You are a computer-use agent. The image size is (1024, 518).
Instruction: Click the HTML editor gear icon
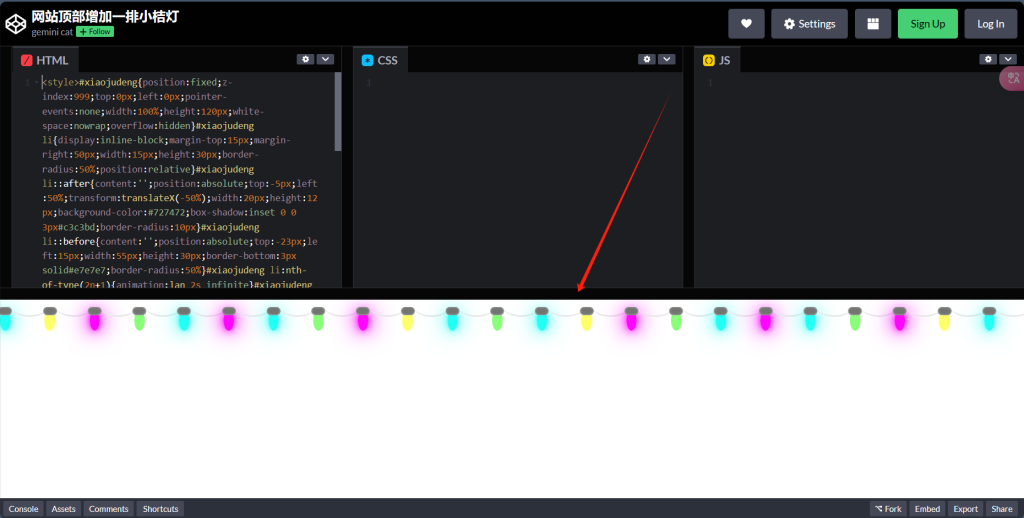pyautogui.click(x=305, y=59)
